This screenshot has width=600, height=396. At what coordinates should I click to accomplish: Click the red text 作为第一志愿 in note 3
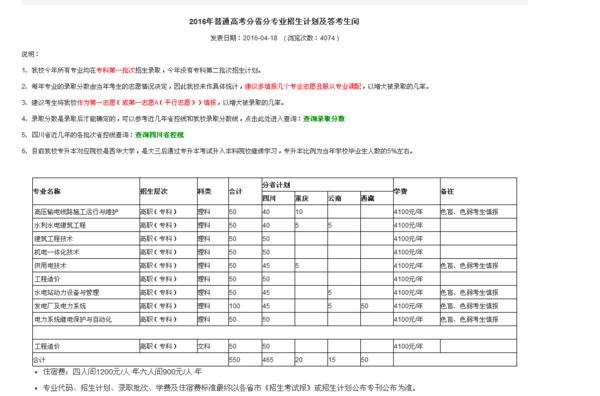point(96,103)
